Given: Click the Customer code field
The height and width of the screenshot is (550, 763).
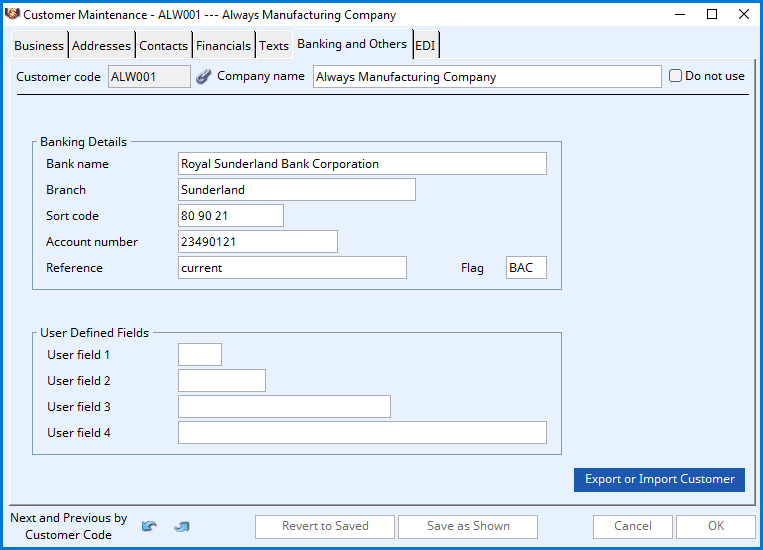Looking at the screenshot, I should click(x=149, y=76).
